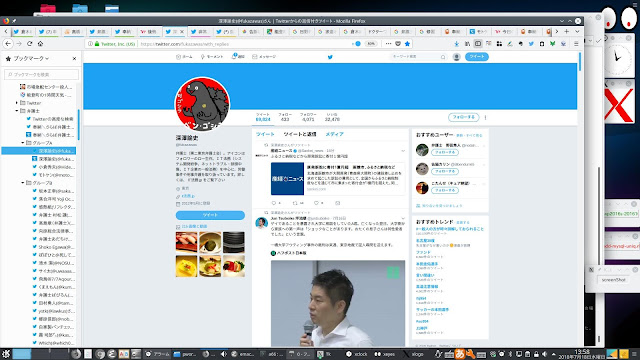The width and height of the screenshot is (640, 360).
Task: Open the emacs taskbar entry
Action: [243, 354]
